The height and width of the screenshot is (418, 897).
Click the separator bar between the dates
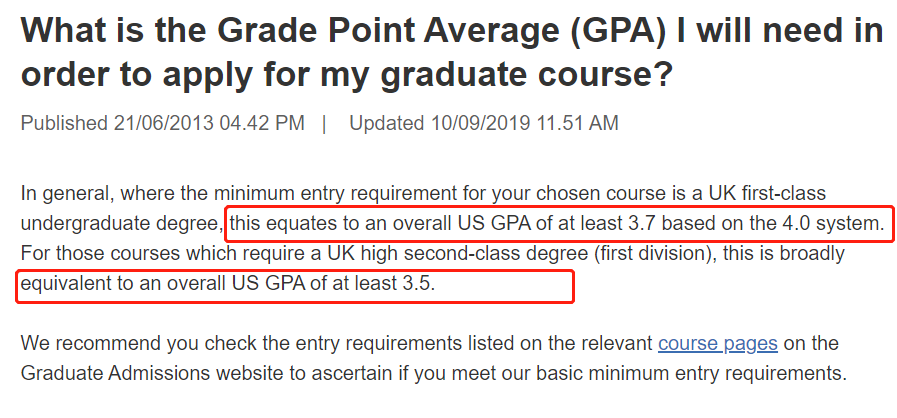[324, 123]
